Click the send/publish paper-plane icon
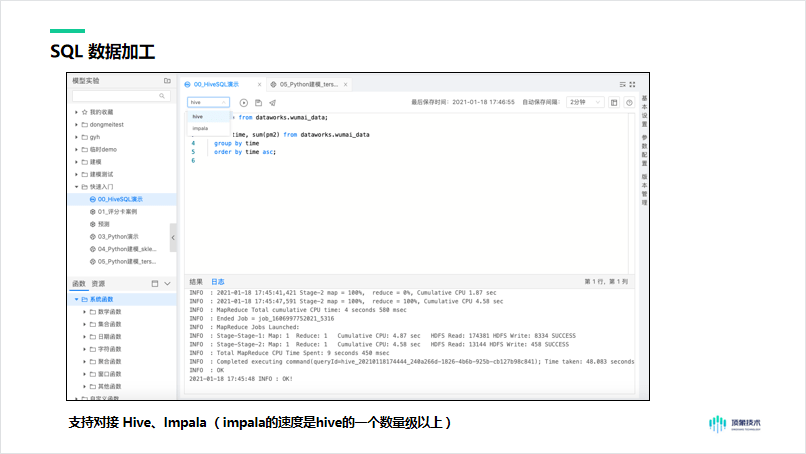 click(x=272, y=102)
